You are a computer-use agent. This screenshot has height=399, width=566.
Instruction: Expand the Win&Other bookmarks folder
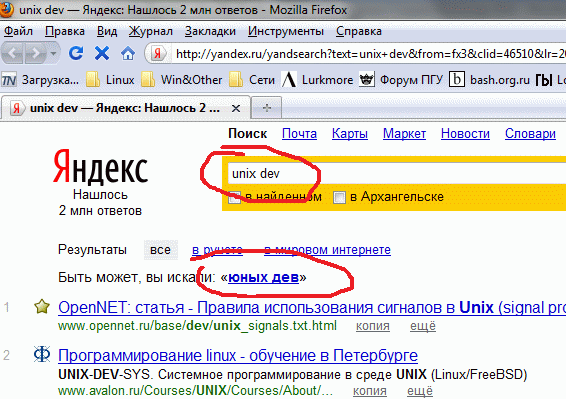point(181,80)
